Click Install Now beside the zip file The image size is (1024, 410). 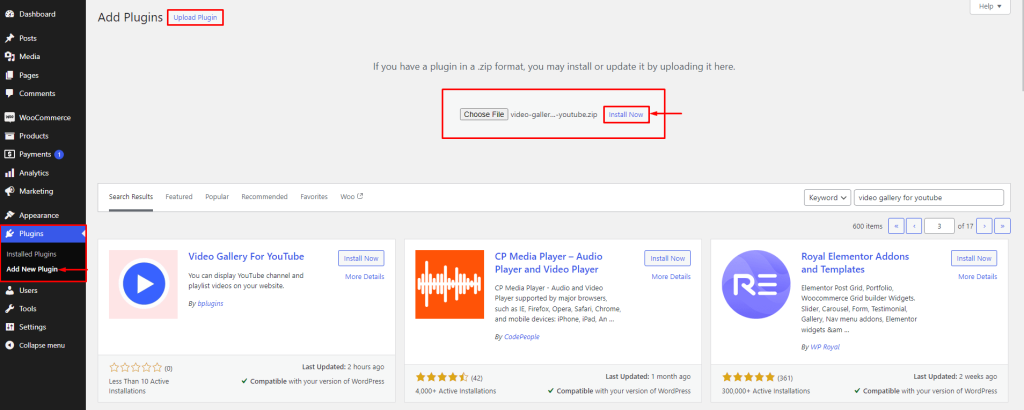626,114
